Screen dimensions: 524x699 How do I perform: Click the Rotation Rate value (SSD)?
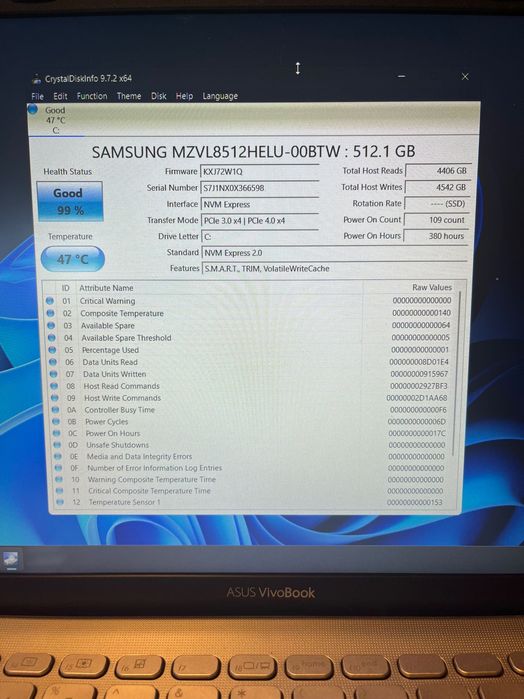pos(437,204)
